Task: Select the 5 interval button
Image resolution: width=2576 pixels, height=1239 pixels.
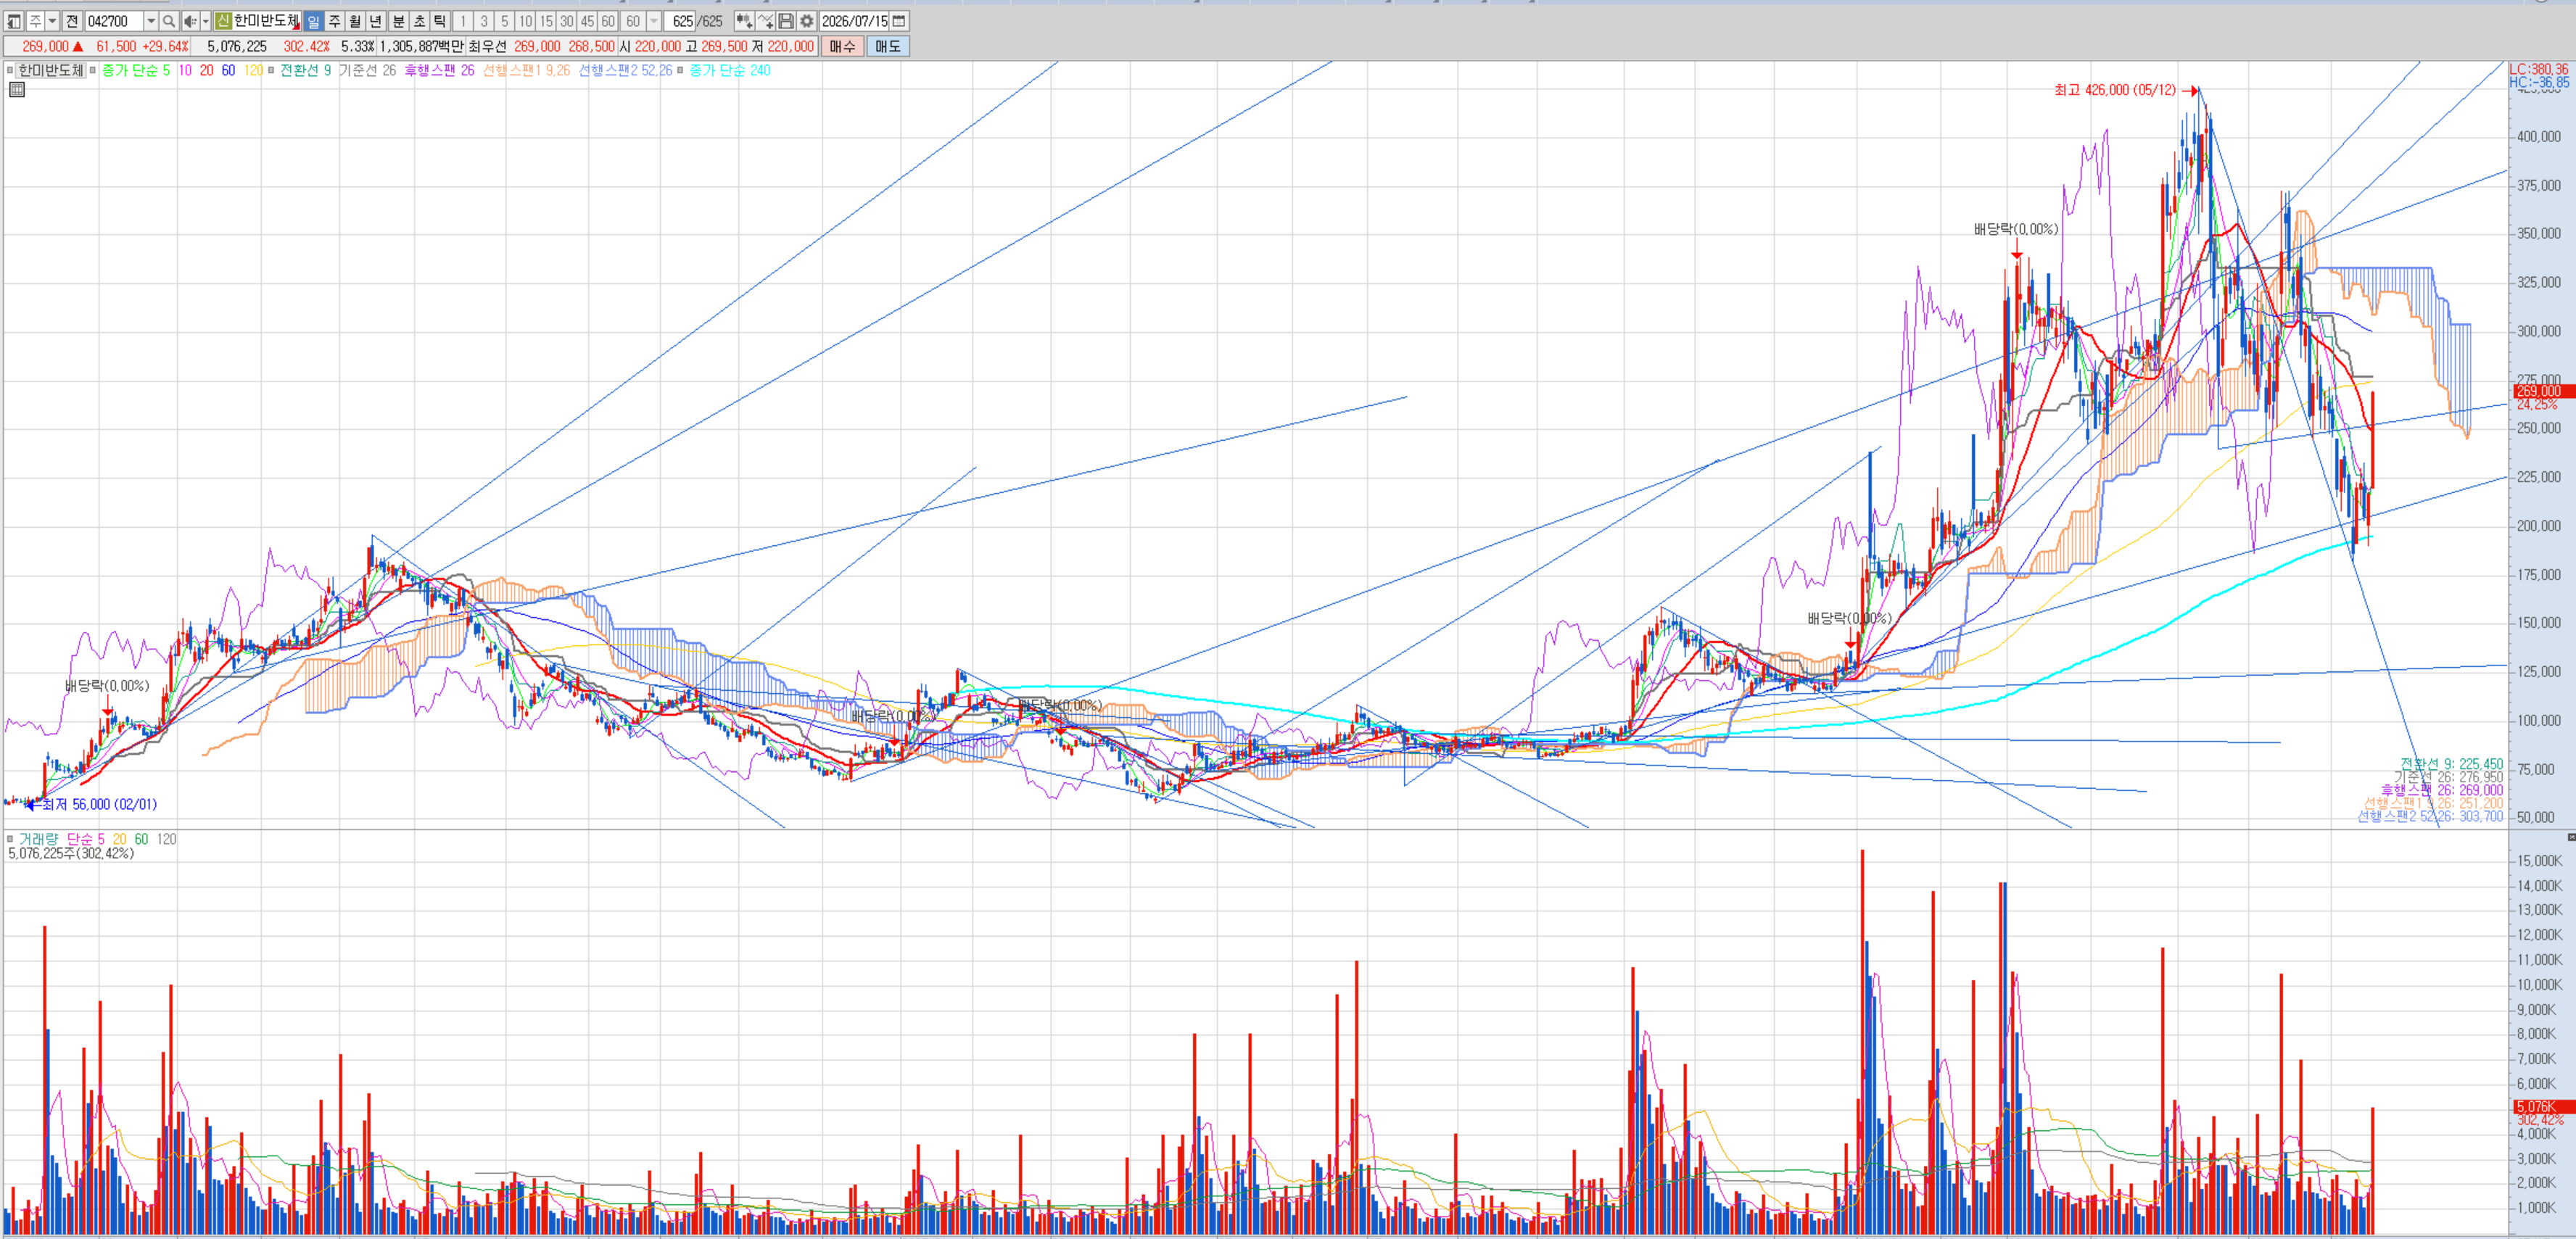Action: pos(505,21)
